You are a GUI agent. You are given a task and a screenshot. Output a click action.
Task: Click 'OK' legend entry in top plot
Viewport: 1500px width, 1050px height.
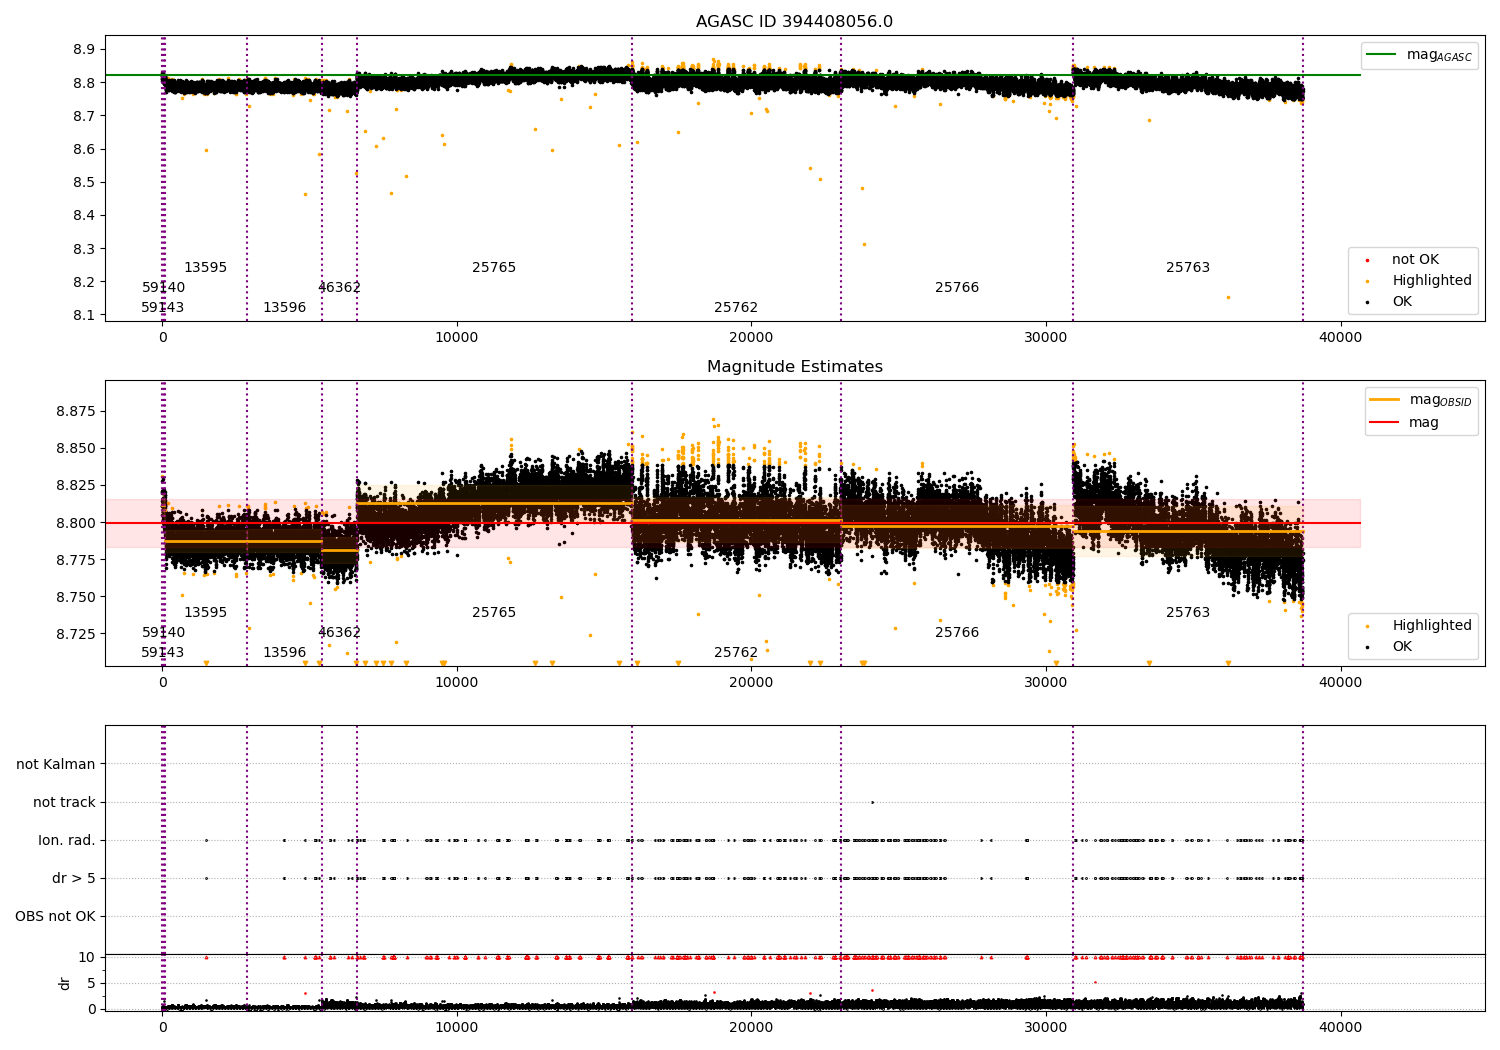(1391, 302)
